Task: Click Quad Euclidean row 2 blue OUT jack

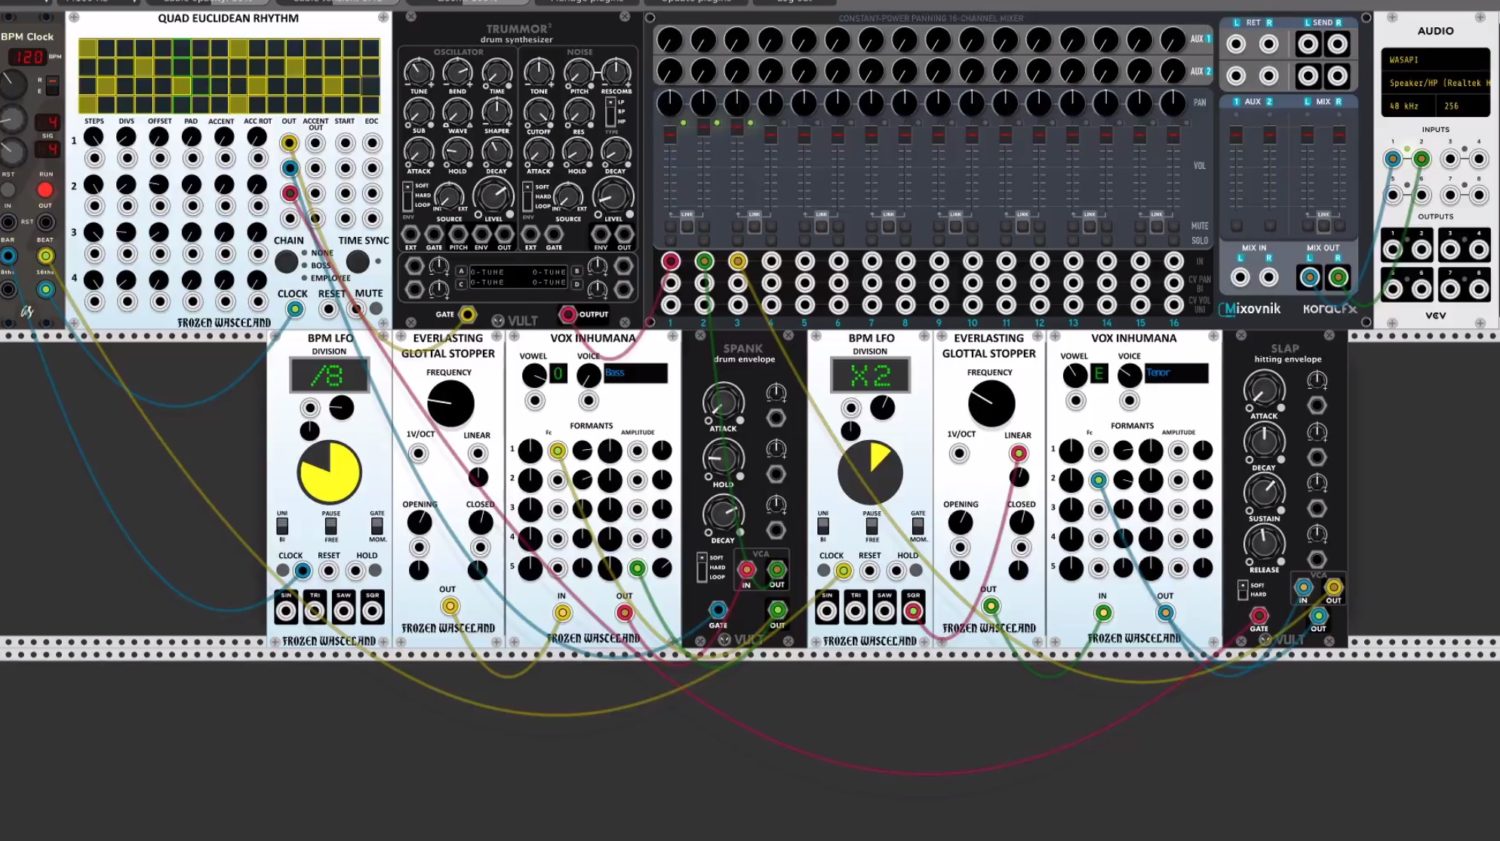Action: click(289, 168)
